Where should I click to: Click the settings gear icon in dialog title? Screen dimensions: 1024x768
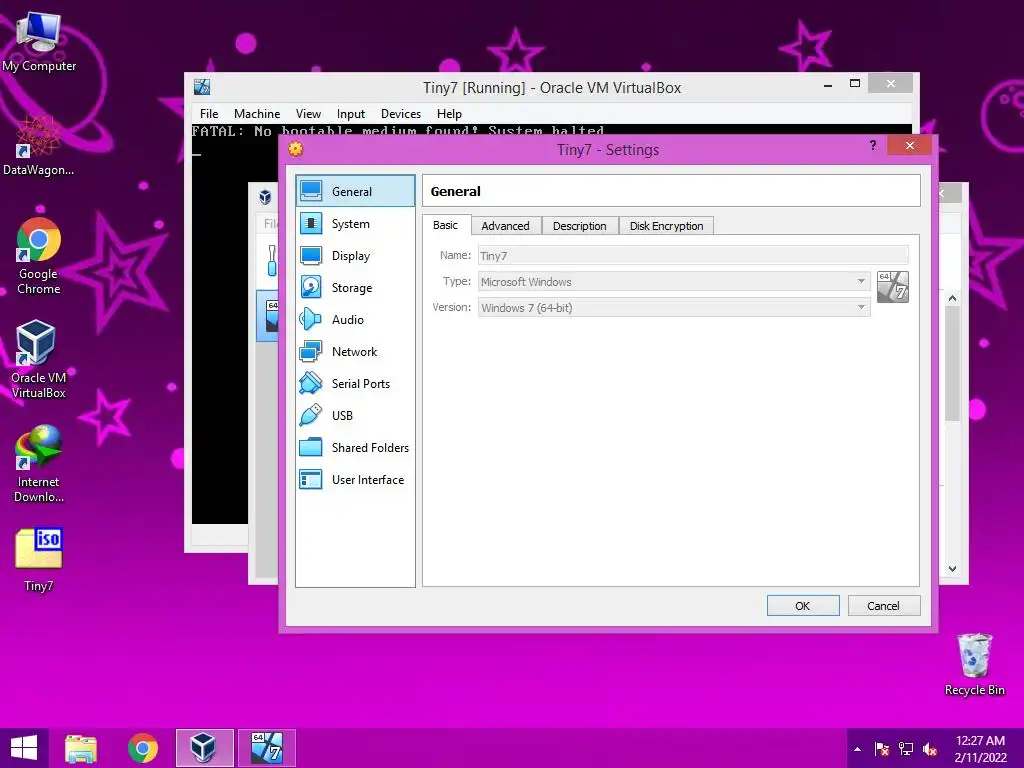(x=296, y=150)
